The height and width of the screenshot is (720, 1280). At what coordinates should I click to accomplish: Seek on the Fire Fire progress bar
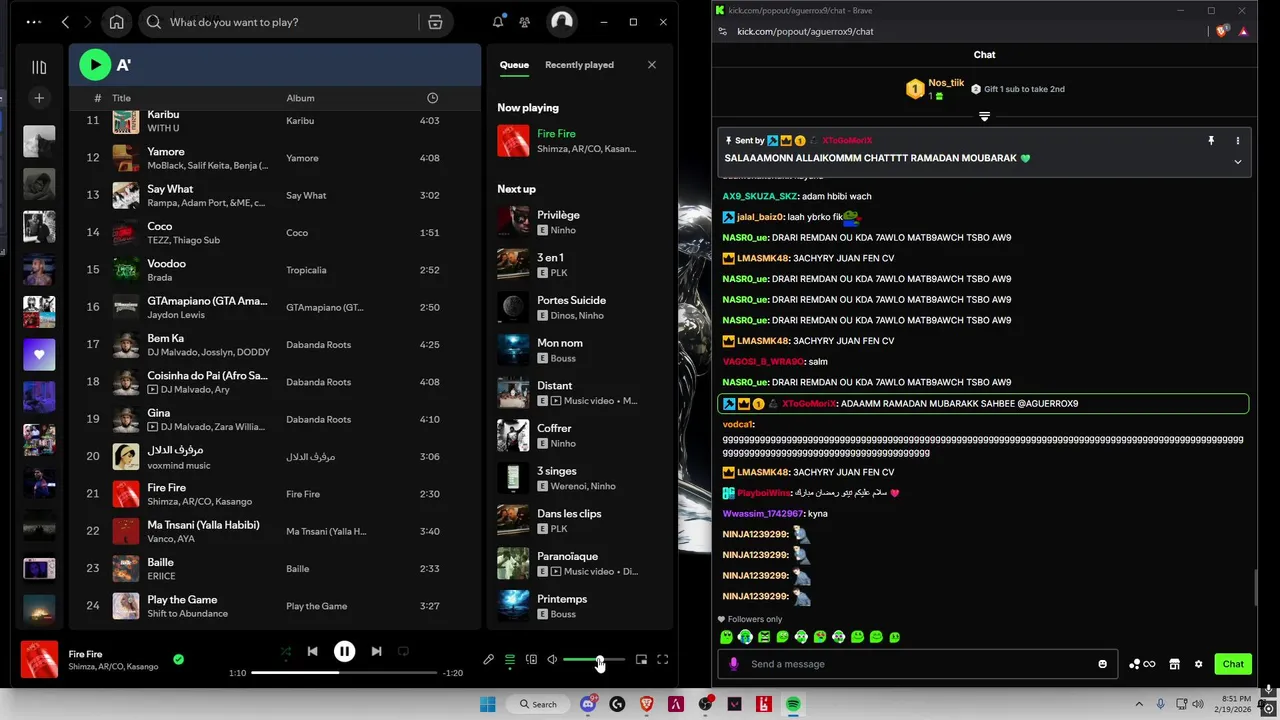coord(344,673)
